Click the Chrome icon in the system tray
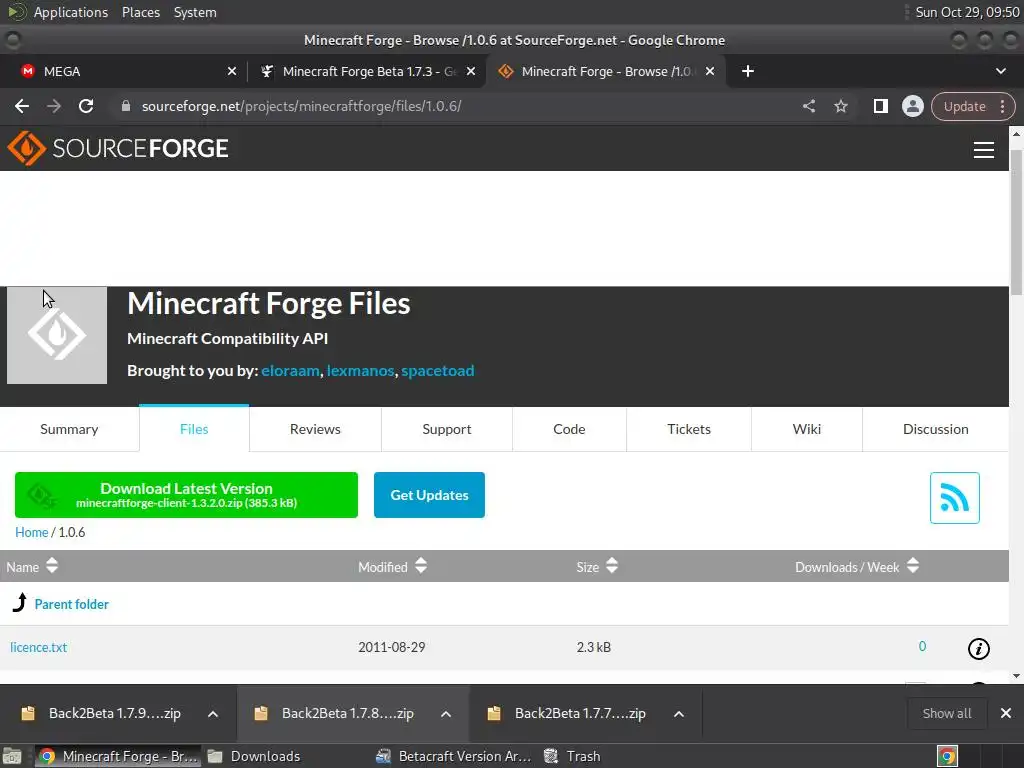This screenshot has height=768, width=1024. (x=947, y=756)
